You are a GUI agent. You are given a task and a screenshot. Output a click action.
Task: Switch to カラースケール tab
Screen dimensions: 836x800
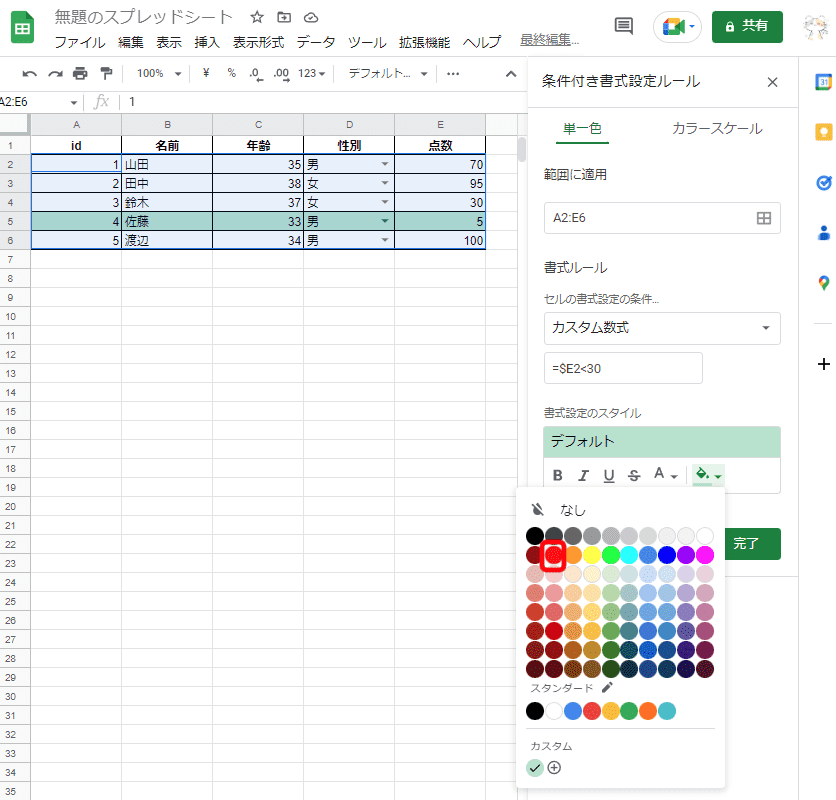(x=717, y=128)
